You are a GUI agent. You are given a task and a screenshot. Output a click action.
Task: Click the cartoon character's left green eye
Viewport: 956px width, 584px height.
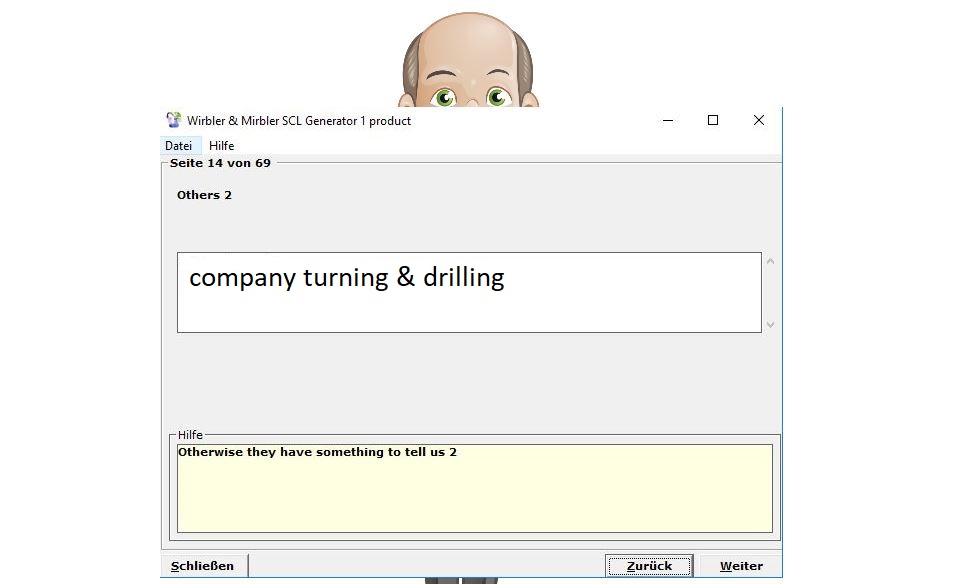click(x=443, y=97)
